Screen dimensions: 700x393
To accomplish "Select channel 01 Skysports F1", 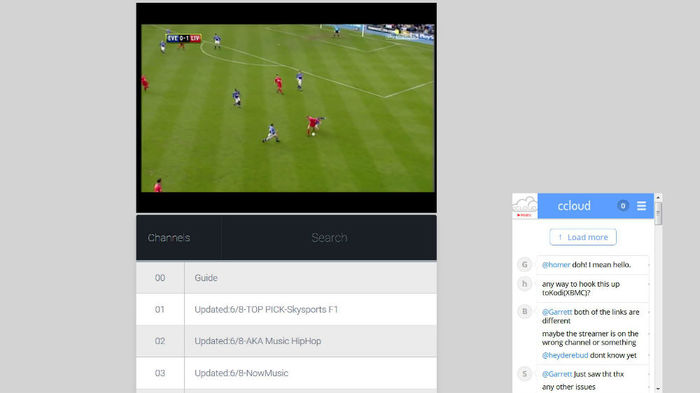I will 287,309.
